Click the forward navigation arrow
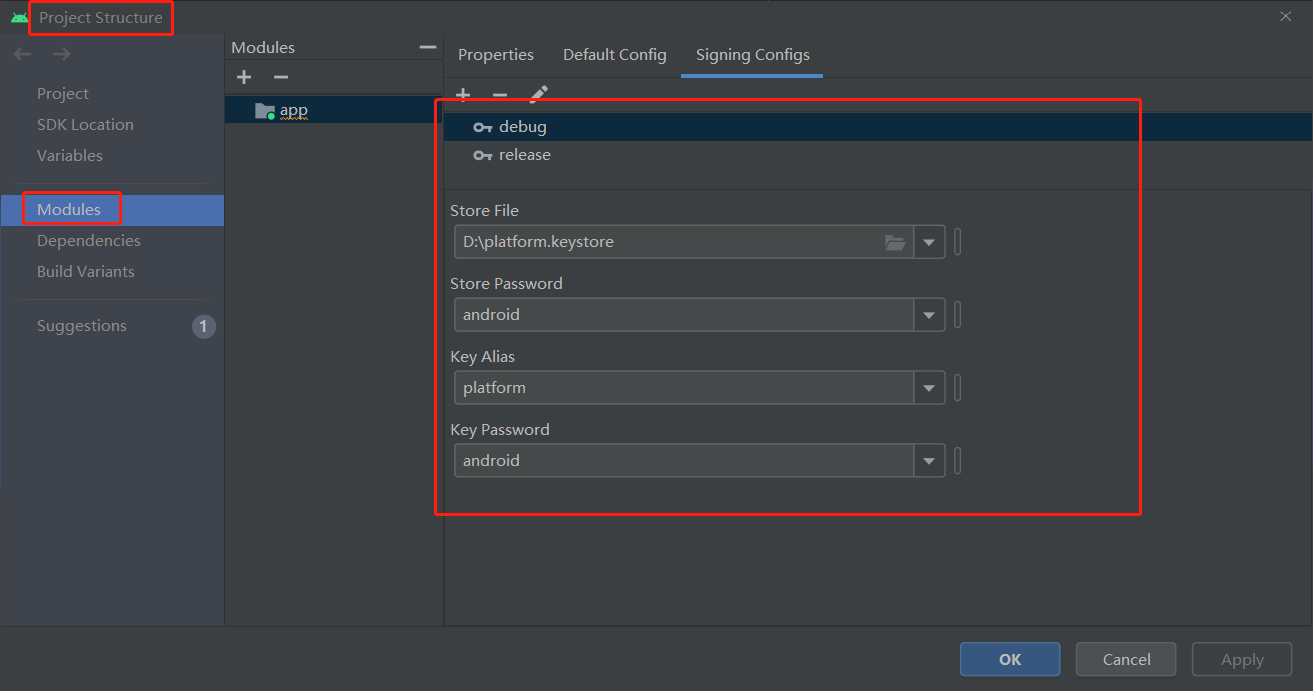Image resolution: width=1313 pixels, height=691 pixels. (60, 54)
